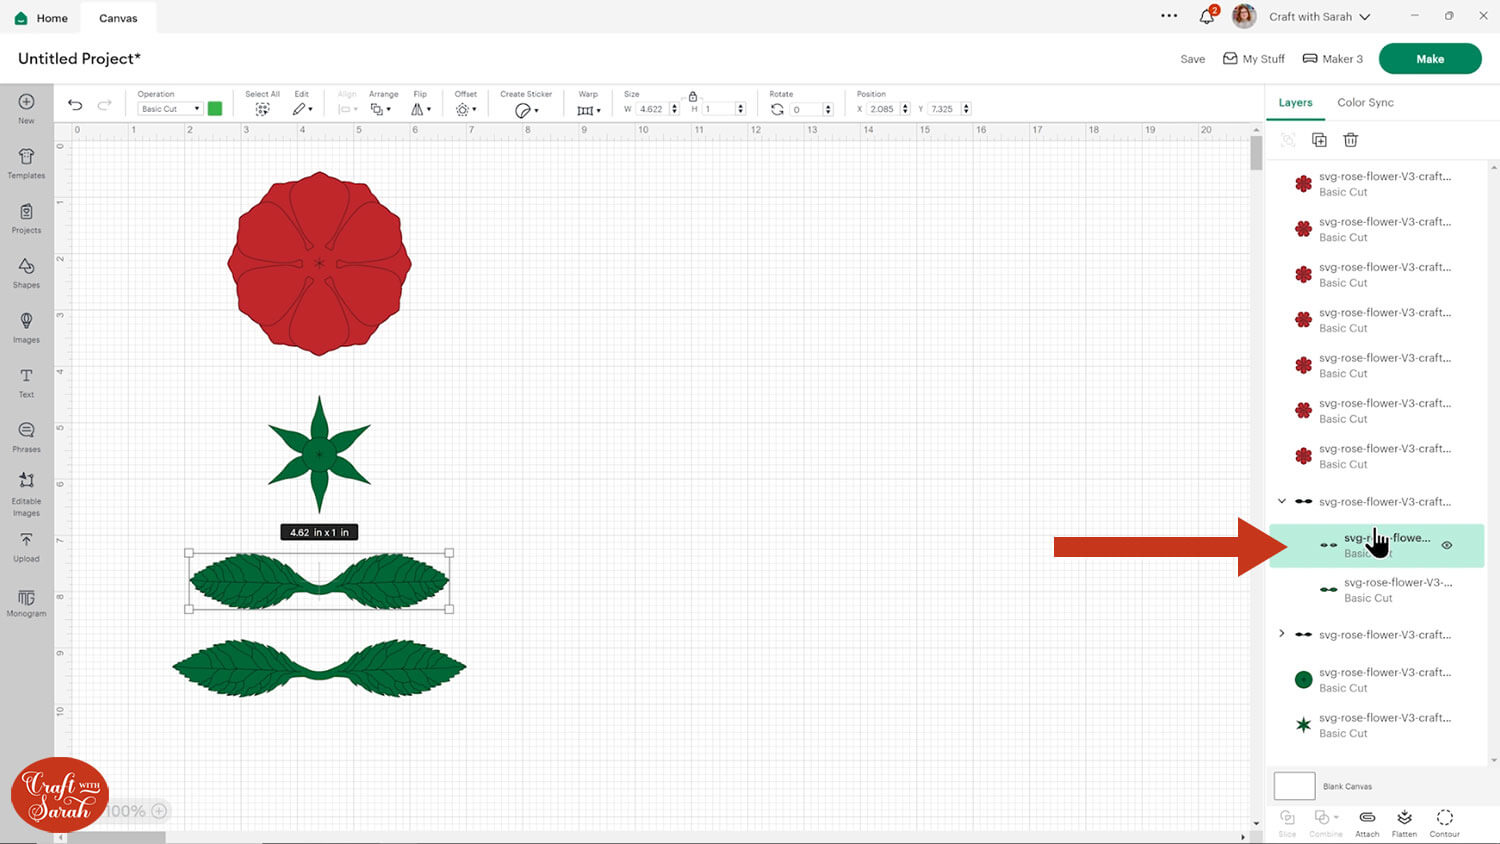Open the Warp dropdown
1500x844 pixels.
(x=589, y=109)
